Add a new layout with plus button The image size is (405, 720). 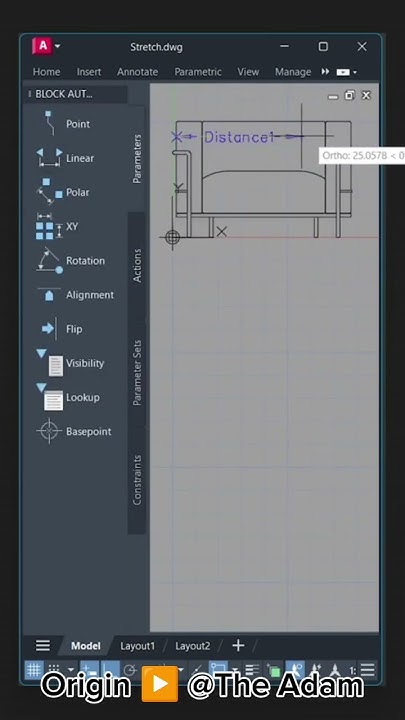tap(238, 646)
